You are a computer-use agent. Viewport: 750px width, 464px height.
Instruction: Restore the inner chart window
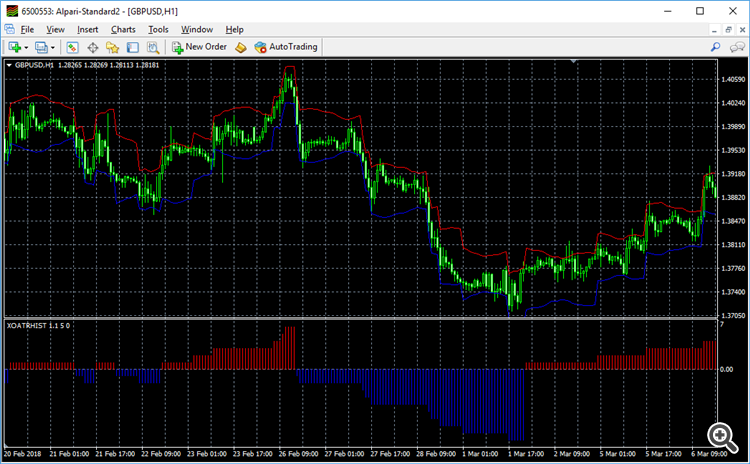[x=728, y=30]
